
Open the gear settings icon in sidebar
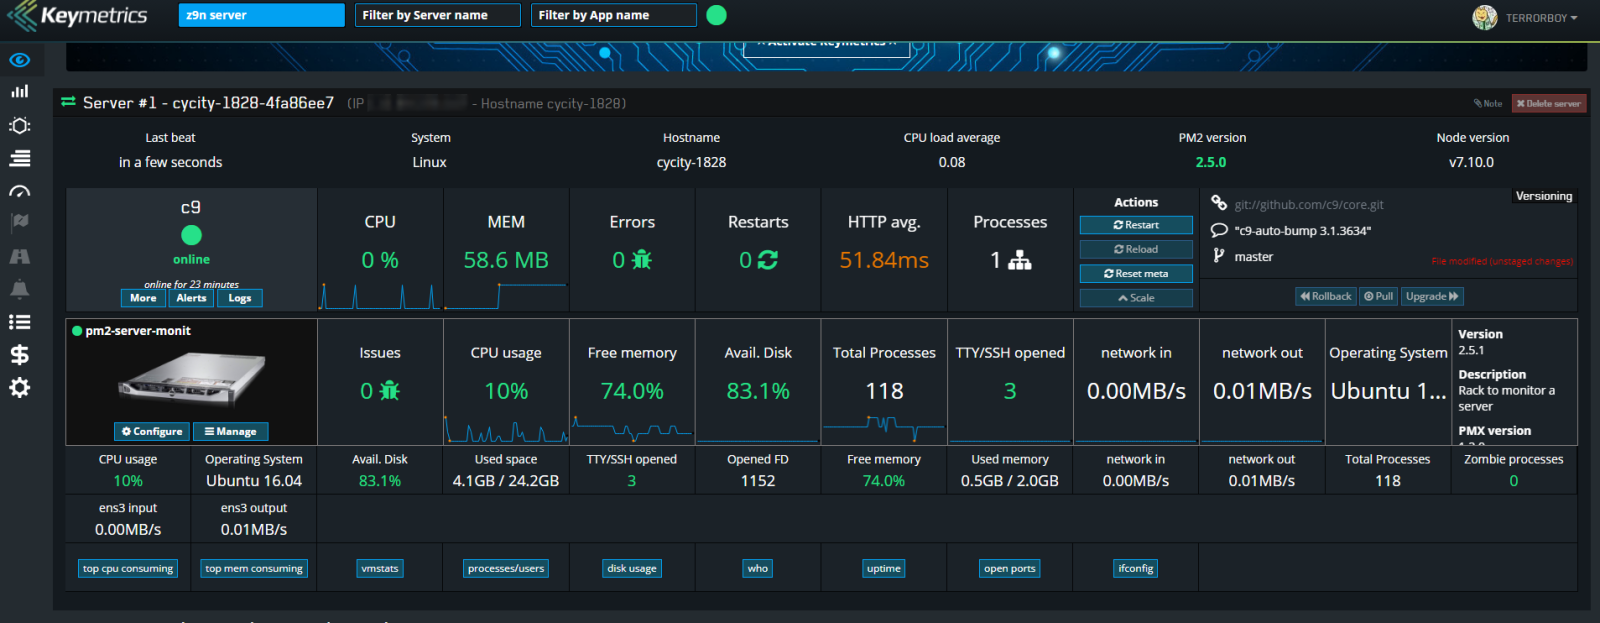coord(19,388)
